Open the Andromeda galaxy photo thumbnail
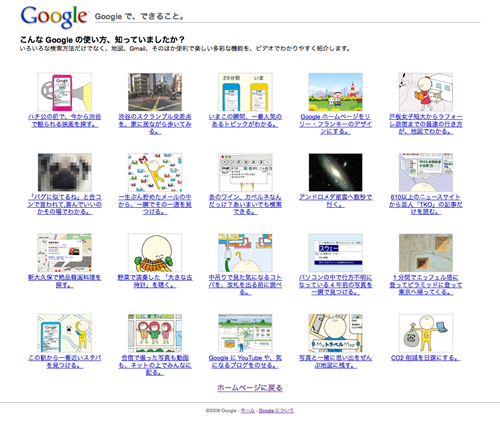The image size is (500, 423). [336, 172]
